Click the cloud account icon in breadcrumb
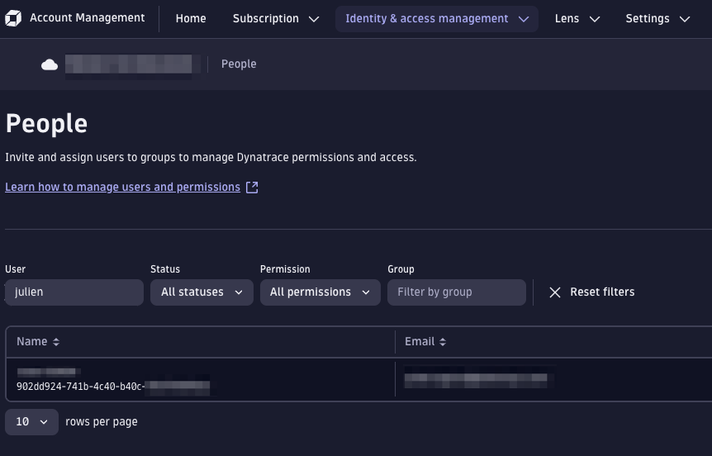Screen dimensions: 712x456 (x=49, y=65)
